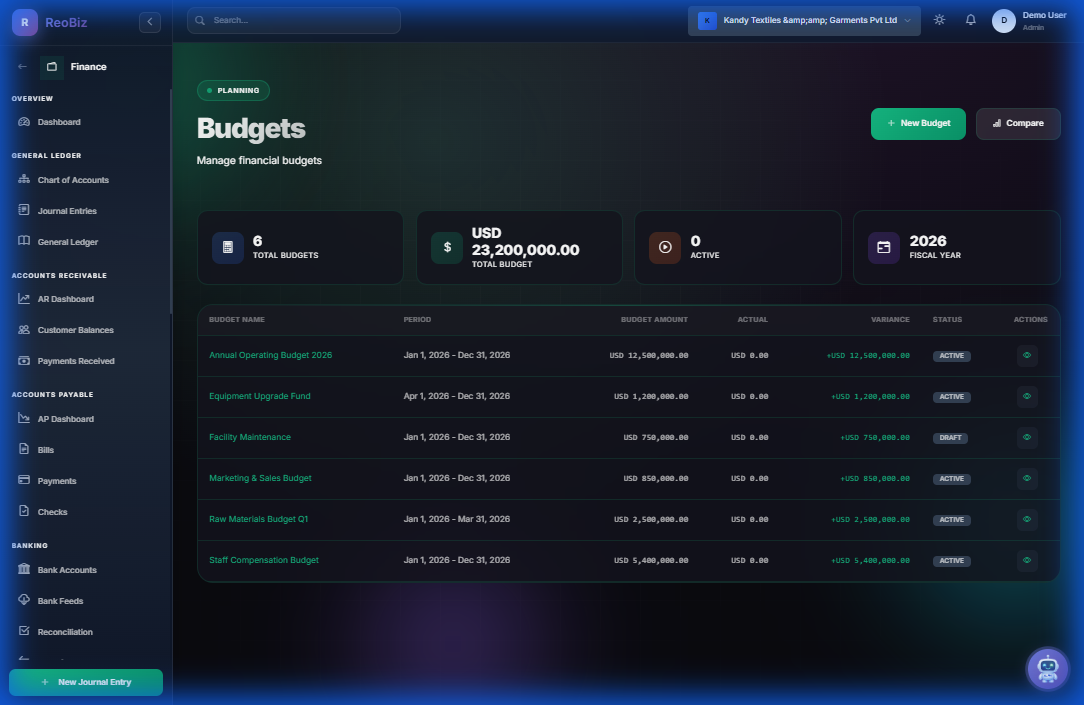The height and width of the screenshot is (705, 1084).
Task: Click the ACTIVE status badge on Equipment Upgrade Fund
Action: pyautogui.click(x=951, y=396)
